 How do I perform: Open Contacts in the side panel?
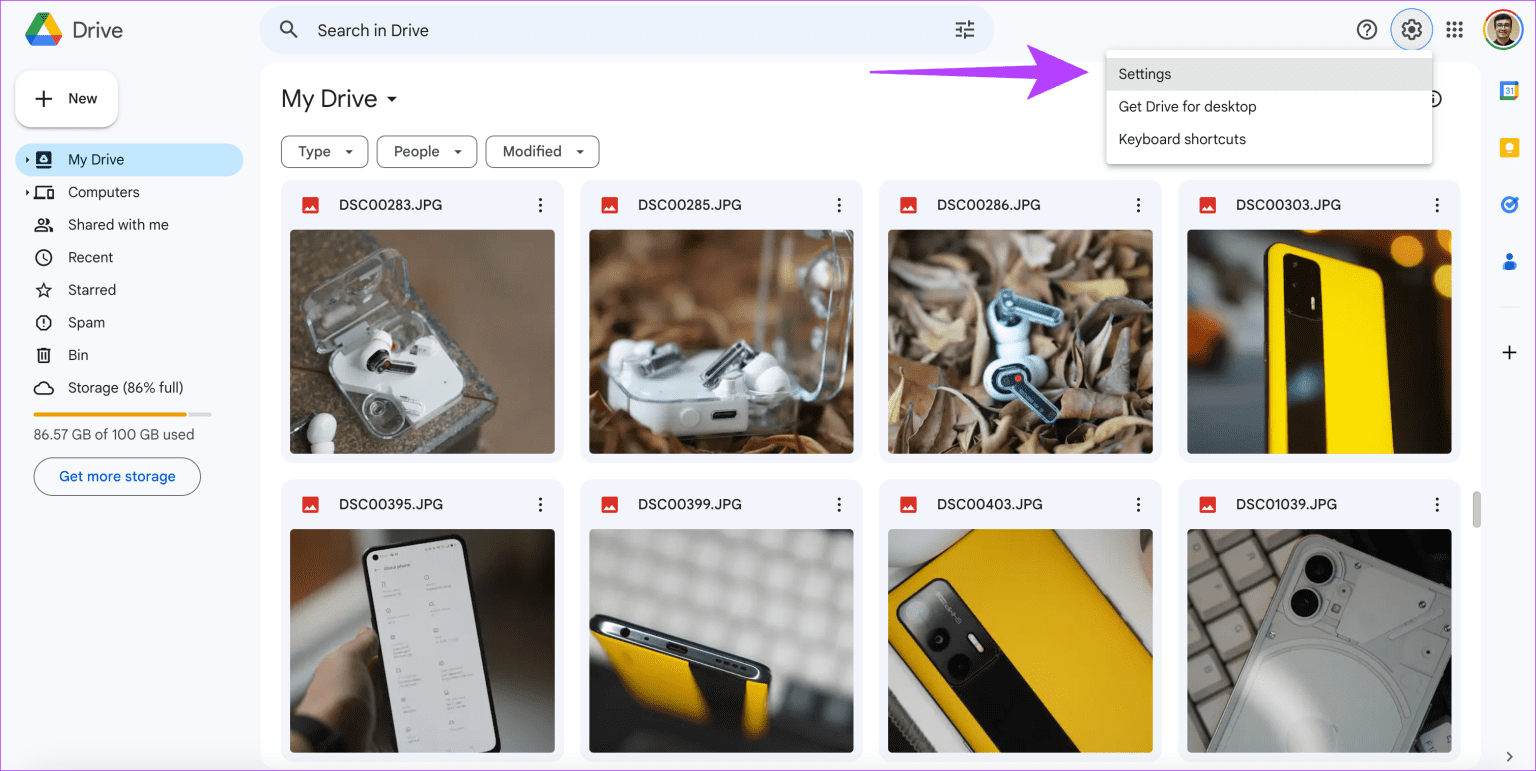pyautogui.click(x=1509, y=262)
